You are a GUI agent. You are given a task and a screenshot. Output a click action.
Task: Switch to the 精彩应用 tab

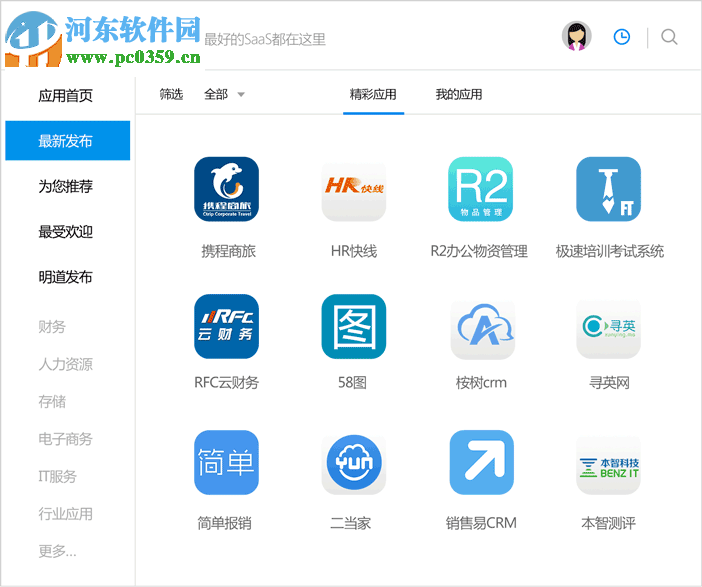[373, 94]
